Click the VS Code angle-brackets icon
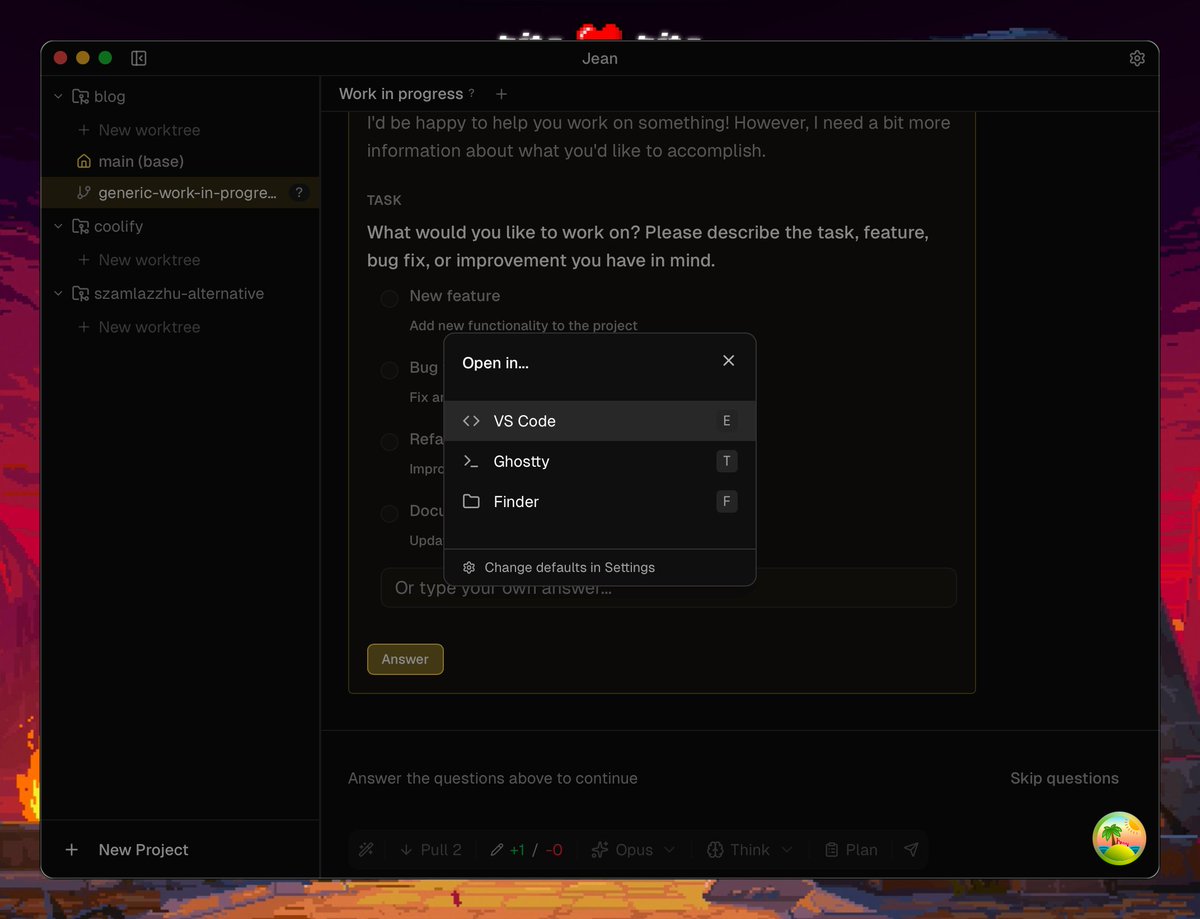This screenshot has width=1200, height=919. (471, 421)
